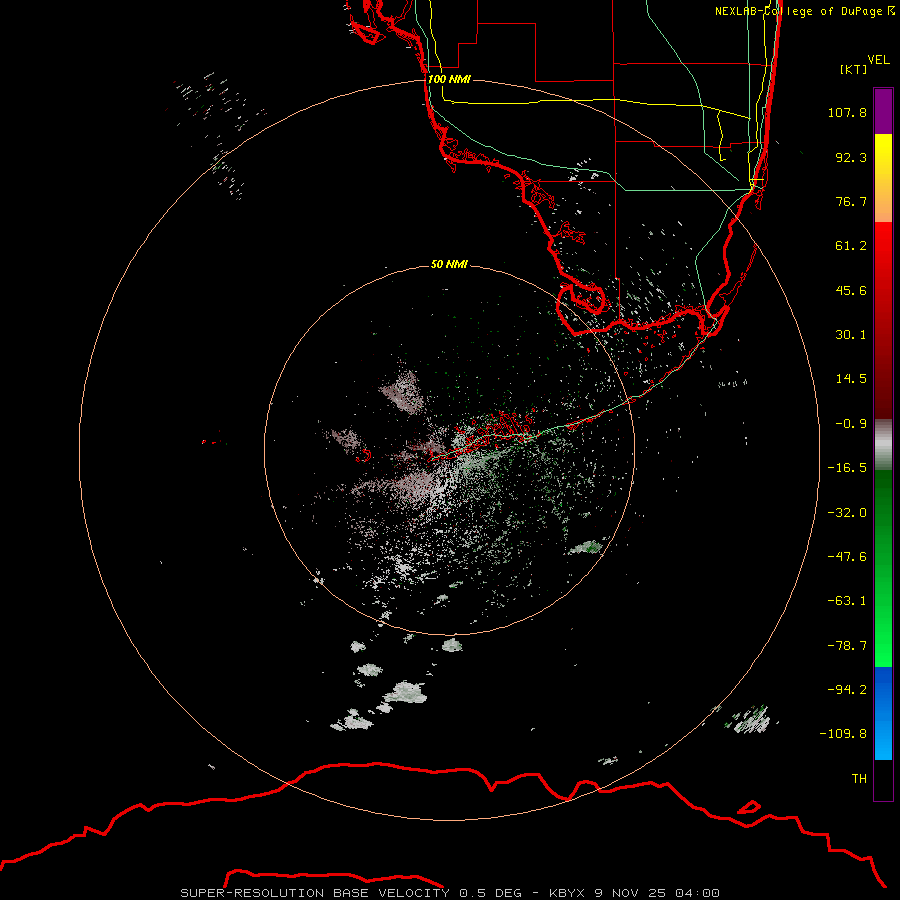Select the 45.6 knots scale value
This screenshot has height=900, width=900.
tap(851, 290)
